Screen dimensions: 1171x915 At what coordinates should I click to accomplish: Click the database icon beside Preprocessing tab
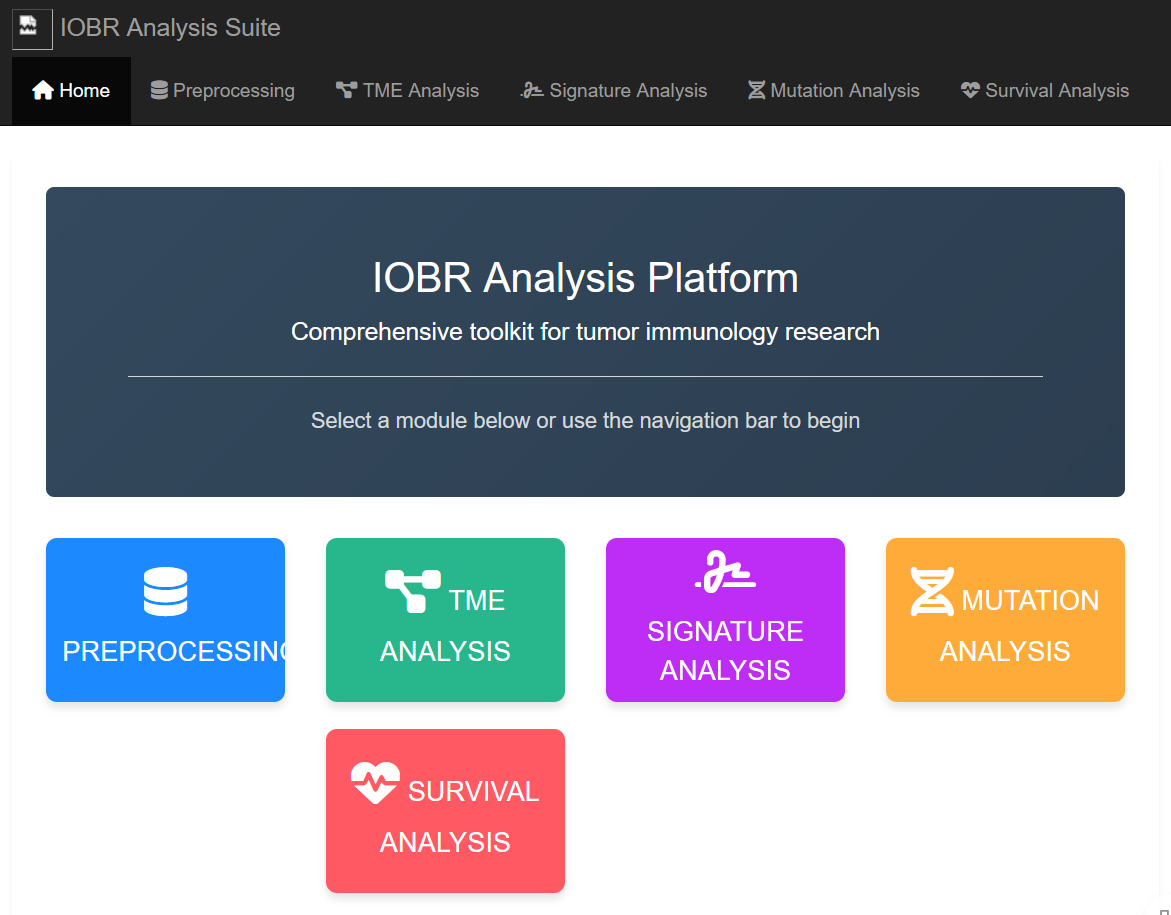159,90
